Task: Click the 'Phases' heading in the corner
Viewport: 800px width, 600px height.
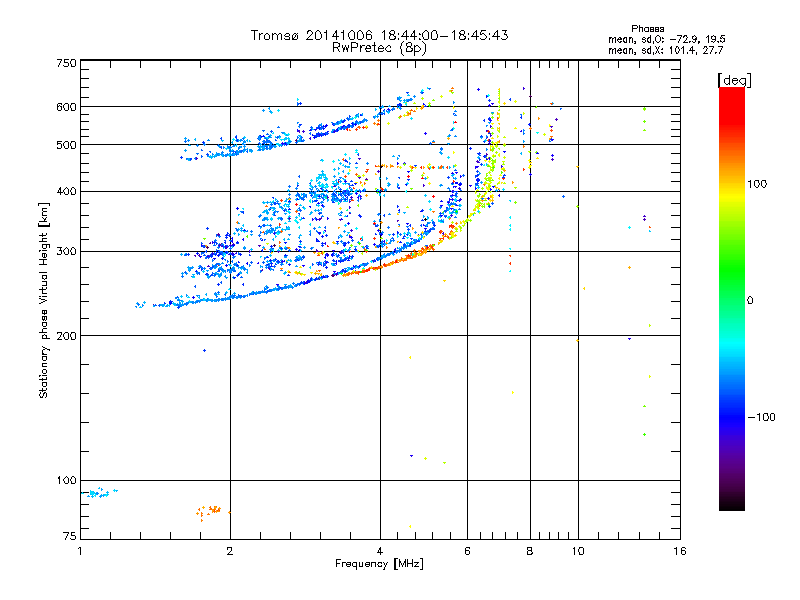Action: pyautogui.click(x=647, y=29)
